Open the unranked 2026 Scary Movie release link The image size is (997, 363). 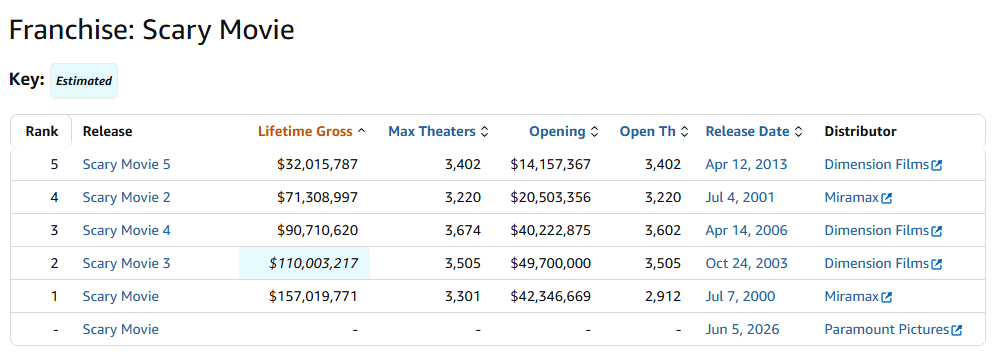(x=121, y=329)
